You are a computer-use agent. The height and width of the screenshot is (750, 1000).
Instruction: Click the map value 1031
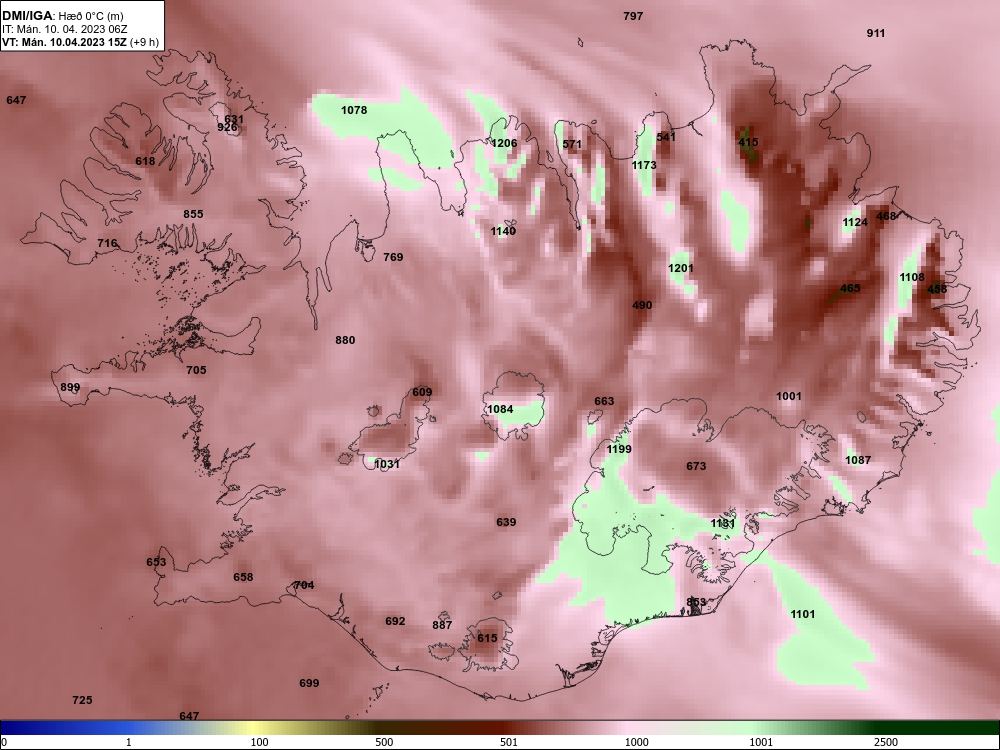386,464
